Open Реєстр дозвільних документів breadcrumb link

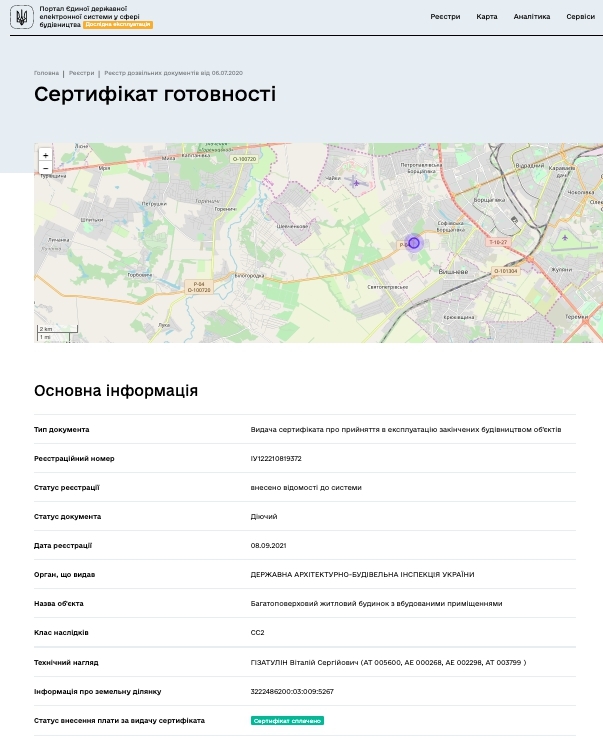tap(173, 73)
